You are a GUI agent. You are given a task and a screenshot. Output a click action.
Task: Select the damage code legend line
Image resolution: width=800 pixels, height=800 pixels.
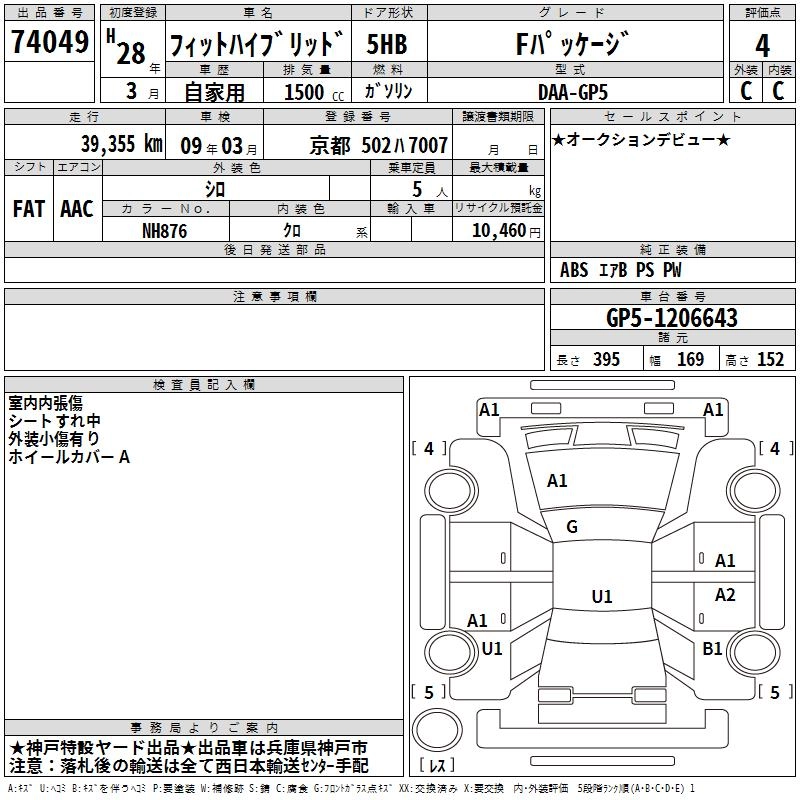[x=352, y=789]
